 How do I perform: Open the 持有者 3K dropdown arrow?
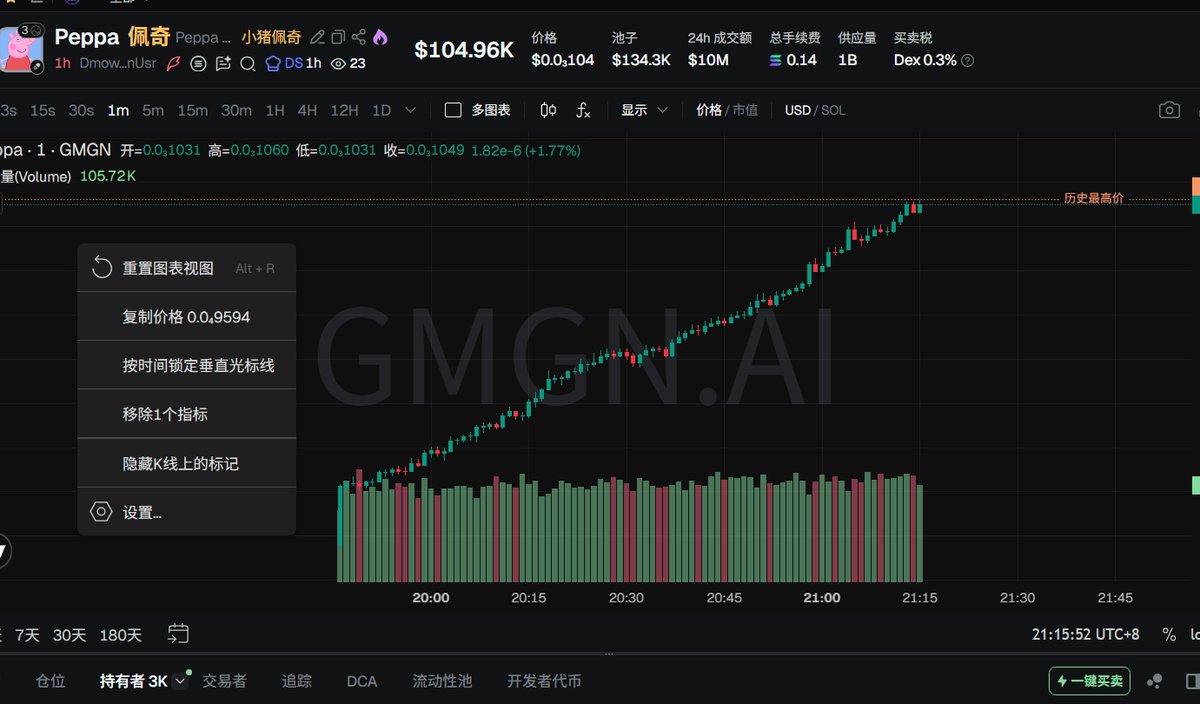180,680
